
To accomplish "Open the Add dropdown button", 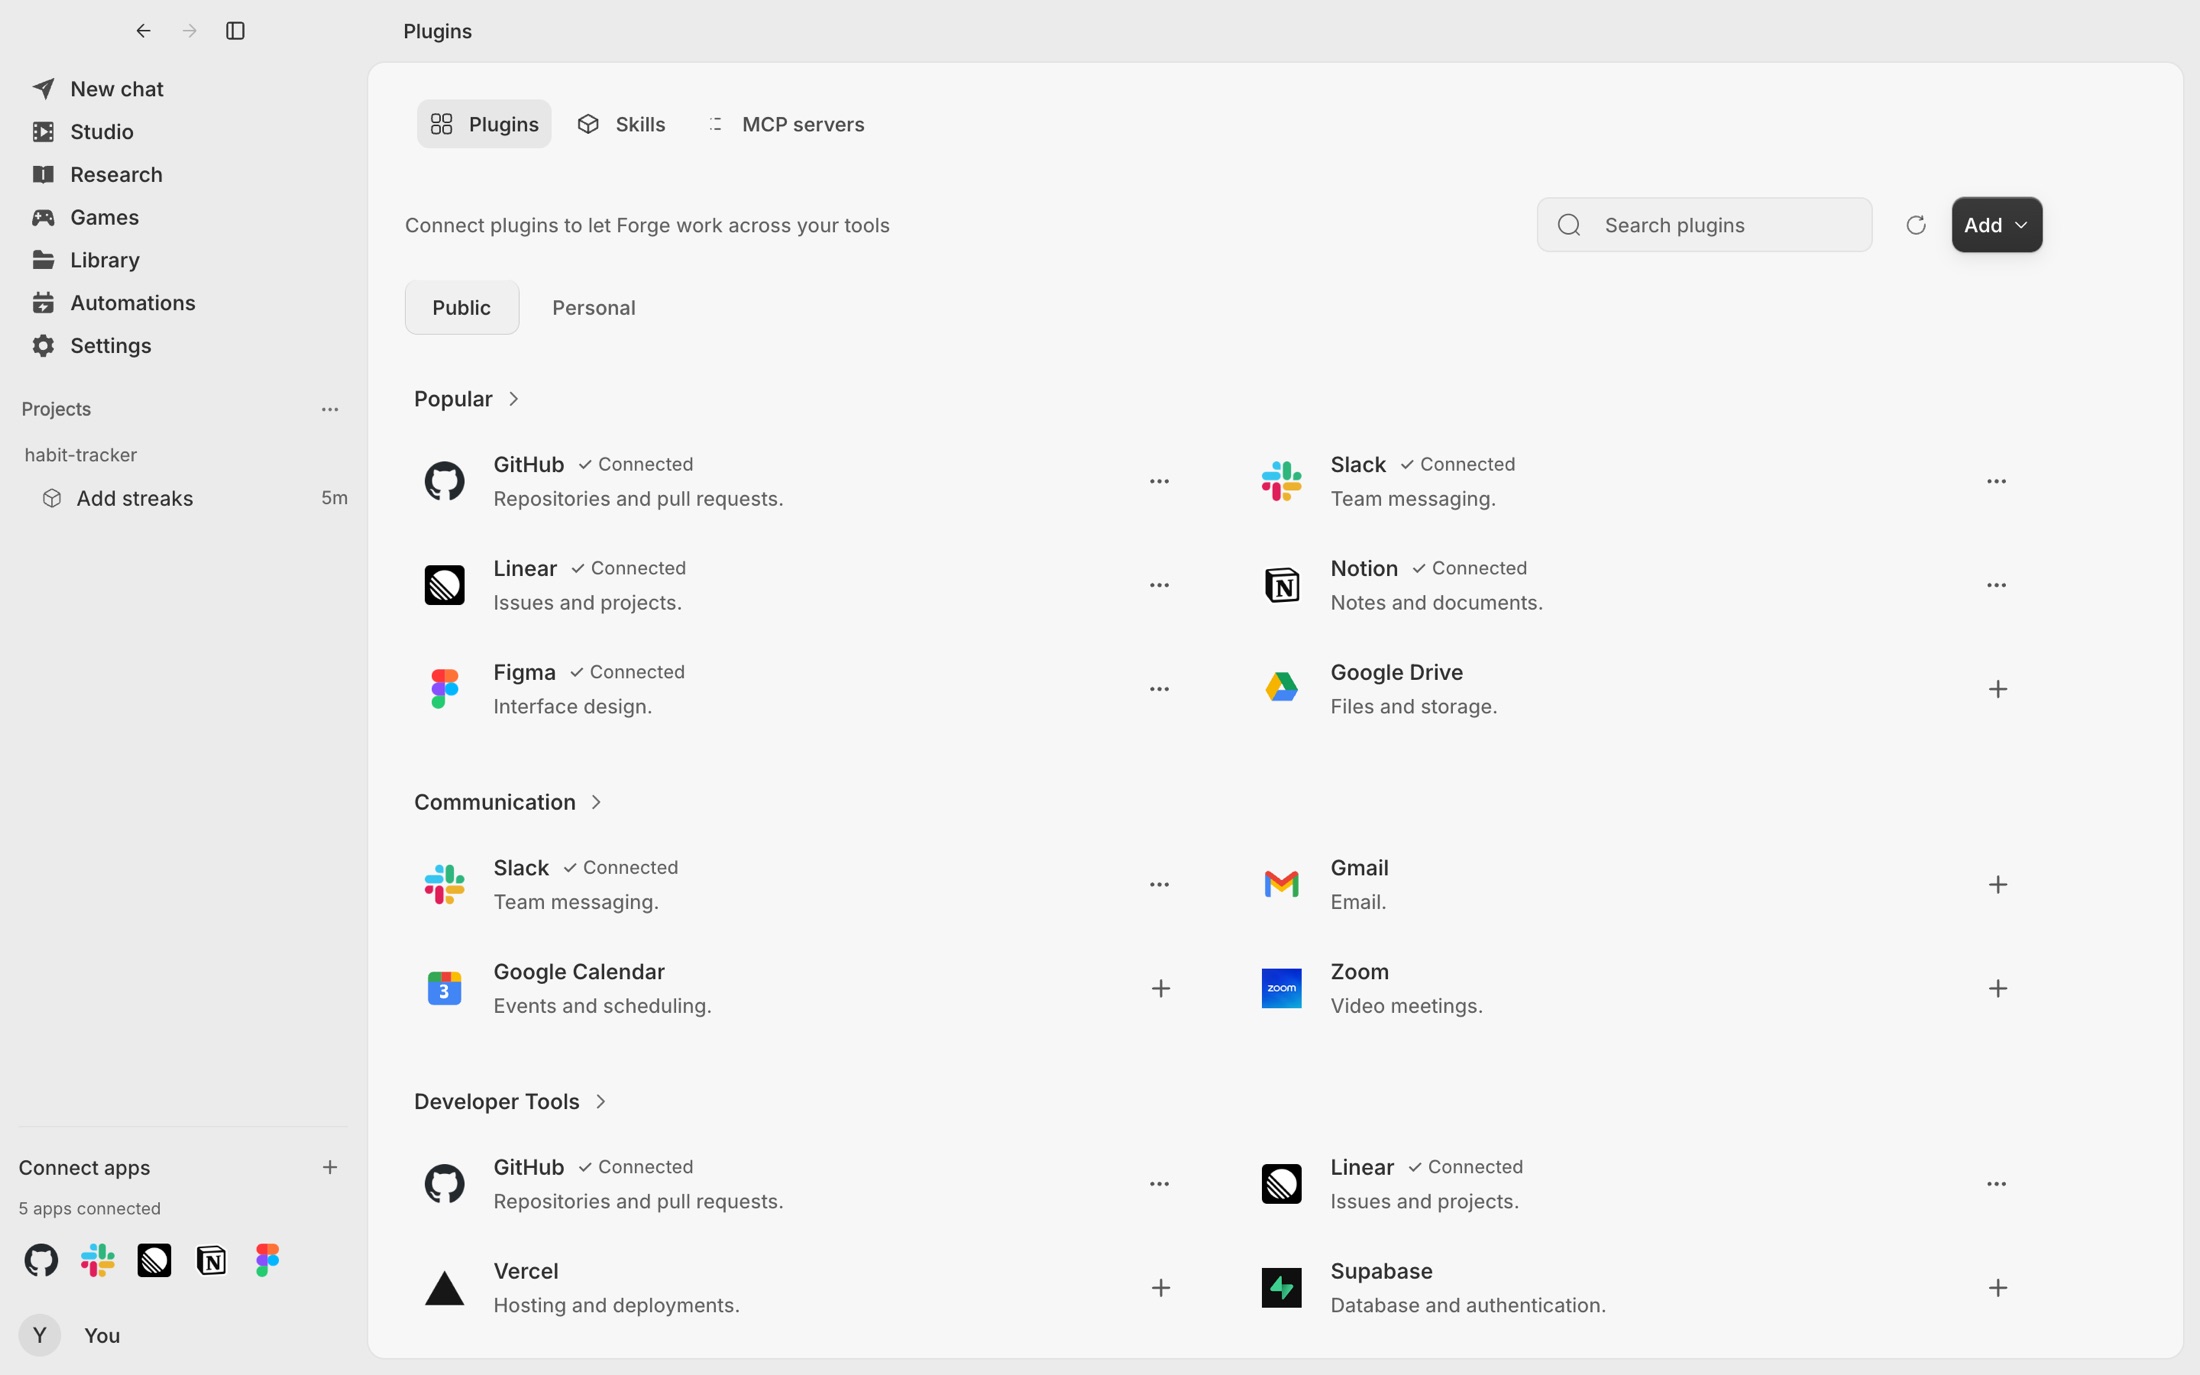I will point(1996,225).
